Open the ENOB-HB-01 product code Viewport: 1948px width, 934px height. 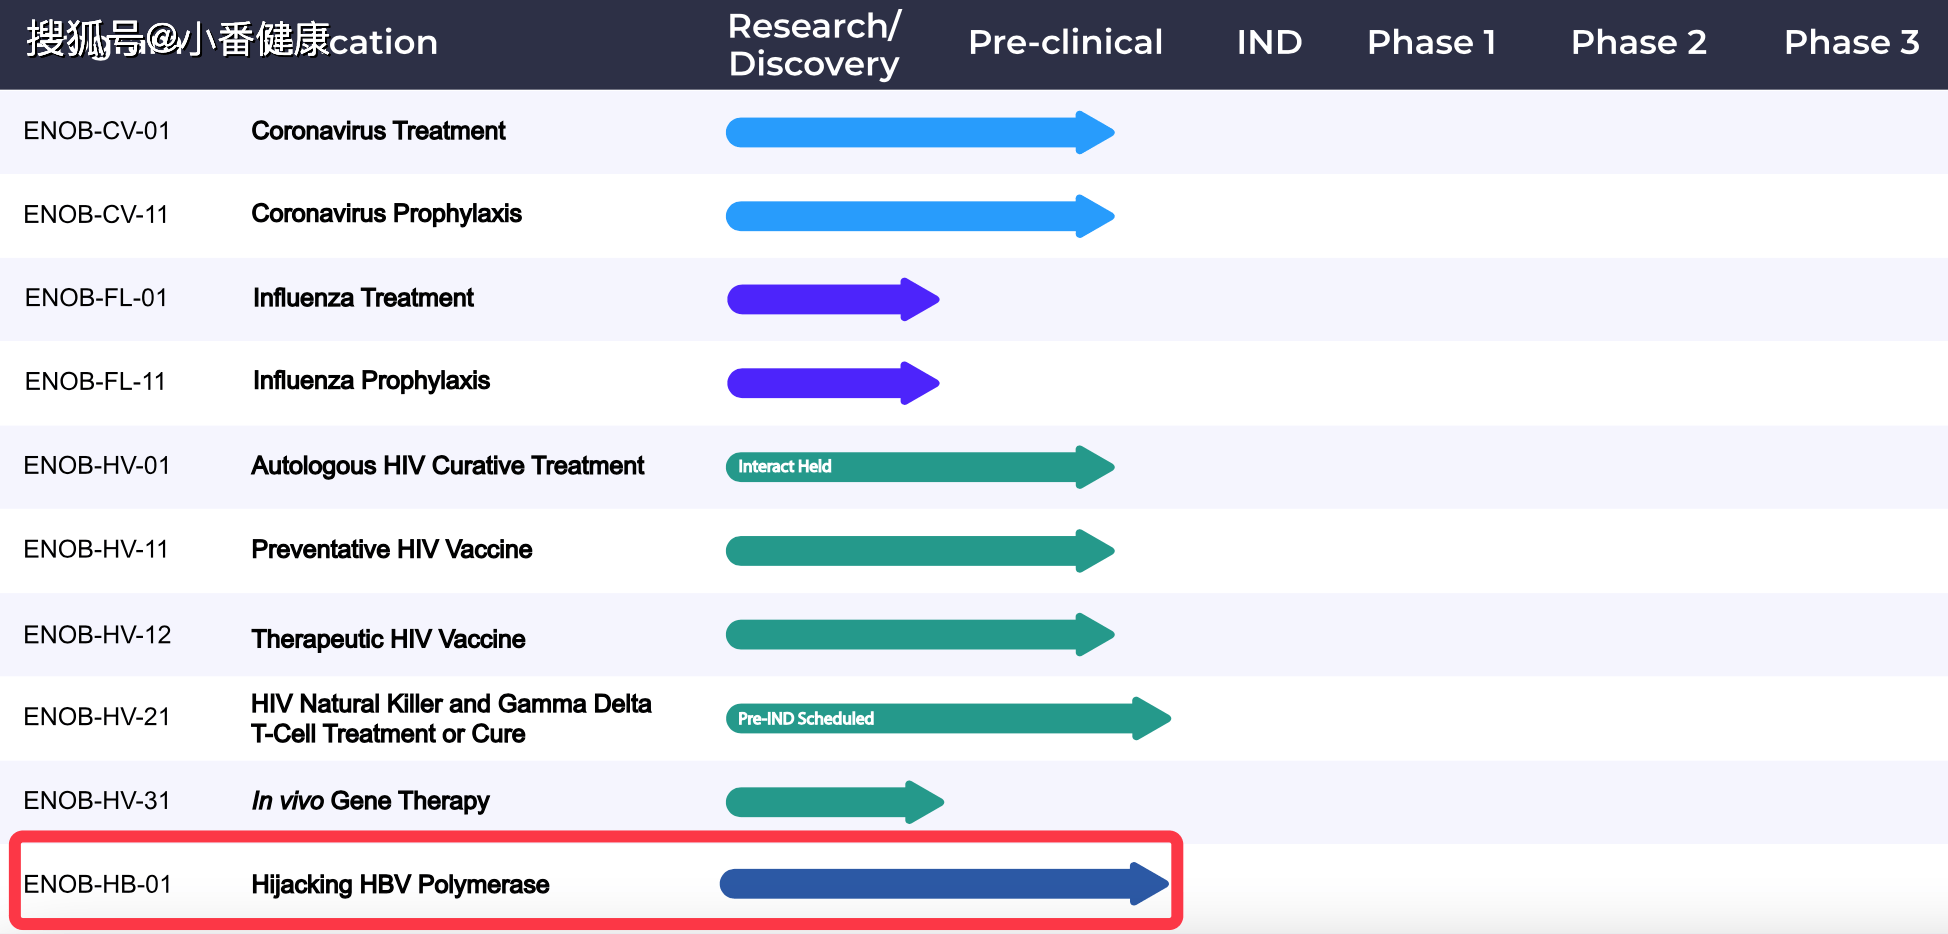[98, 885]
